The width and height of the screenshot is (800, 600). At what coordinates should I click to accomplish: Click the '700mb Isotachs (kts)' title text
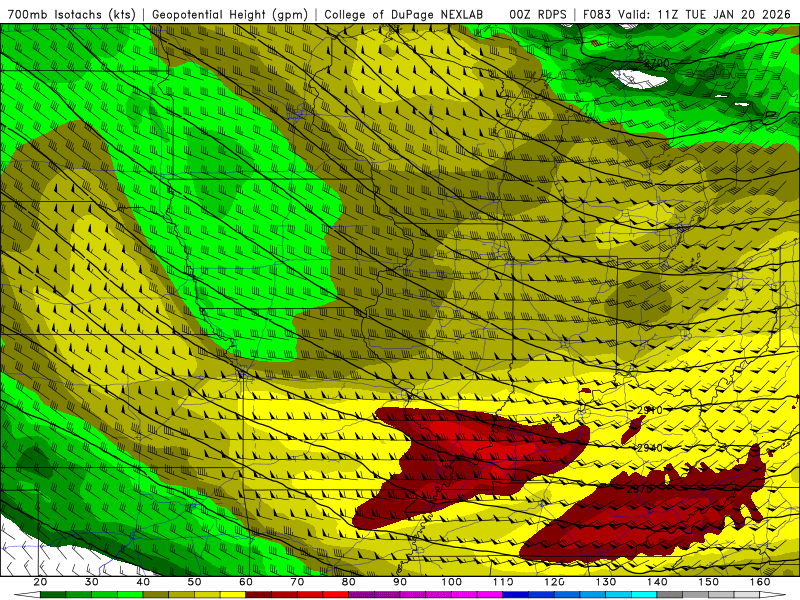[x=71, y=14]
